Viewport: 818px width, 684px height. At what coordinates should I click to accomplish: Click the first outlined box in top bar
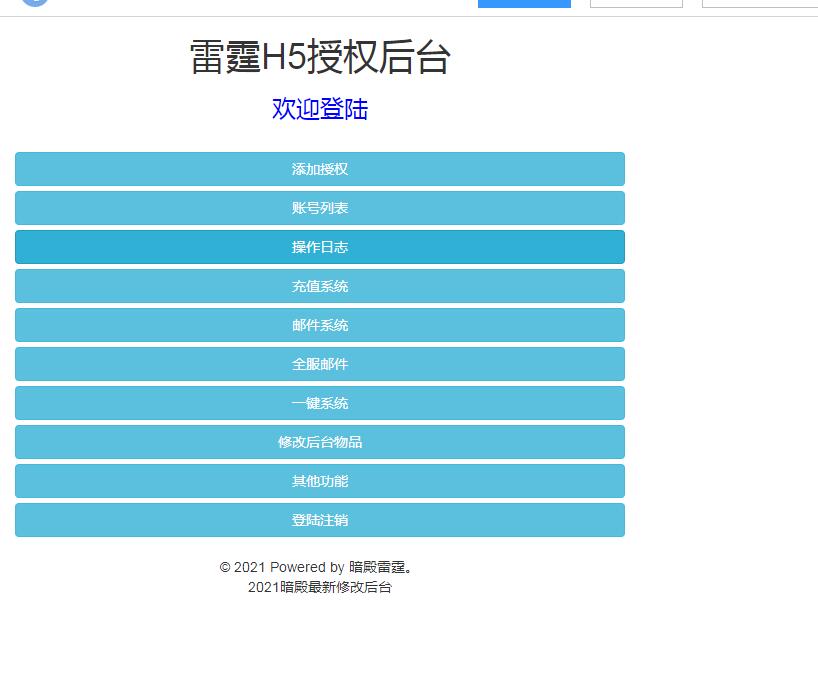636,3
